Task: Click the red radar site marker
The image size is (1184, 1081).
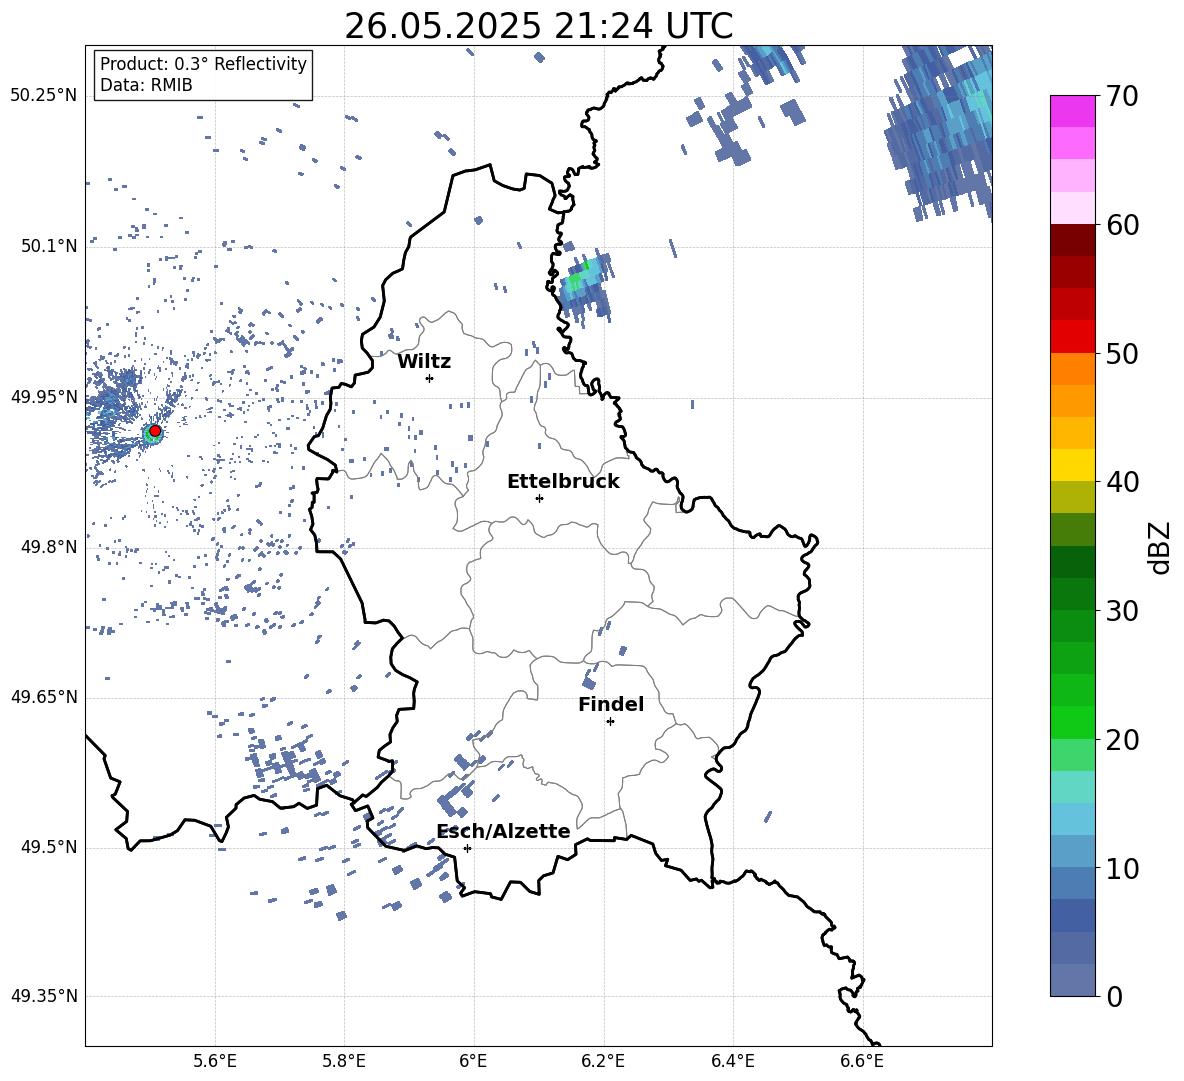Action: click(x=155, y=431)
